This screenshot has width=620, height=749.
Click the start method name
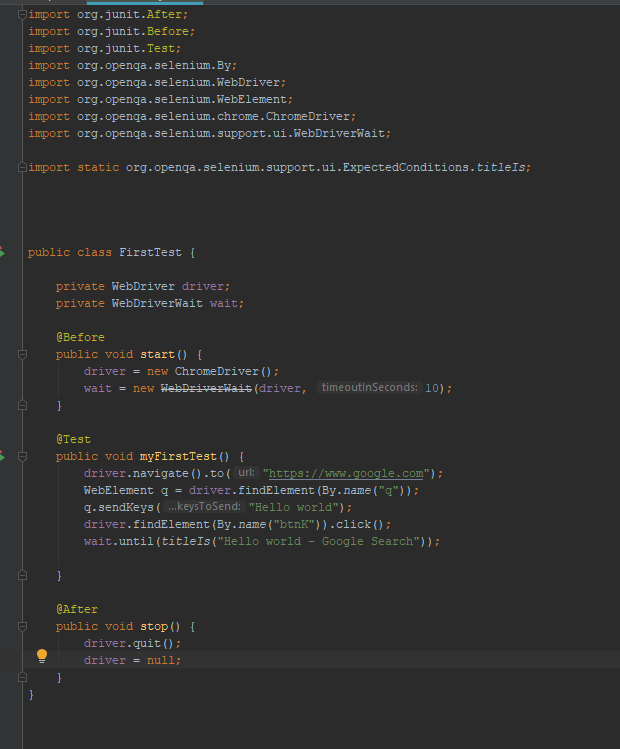coord(157,354)
